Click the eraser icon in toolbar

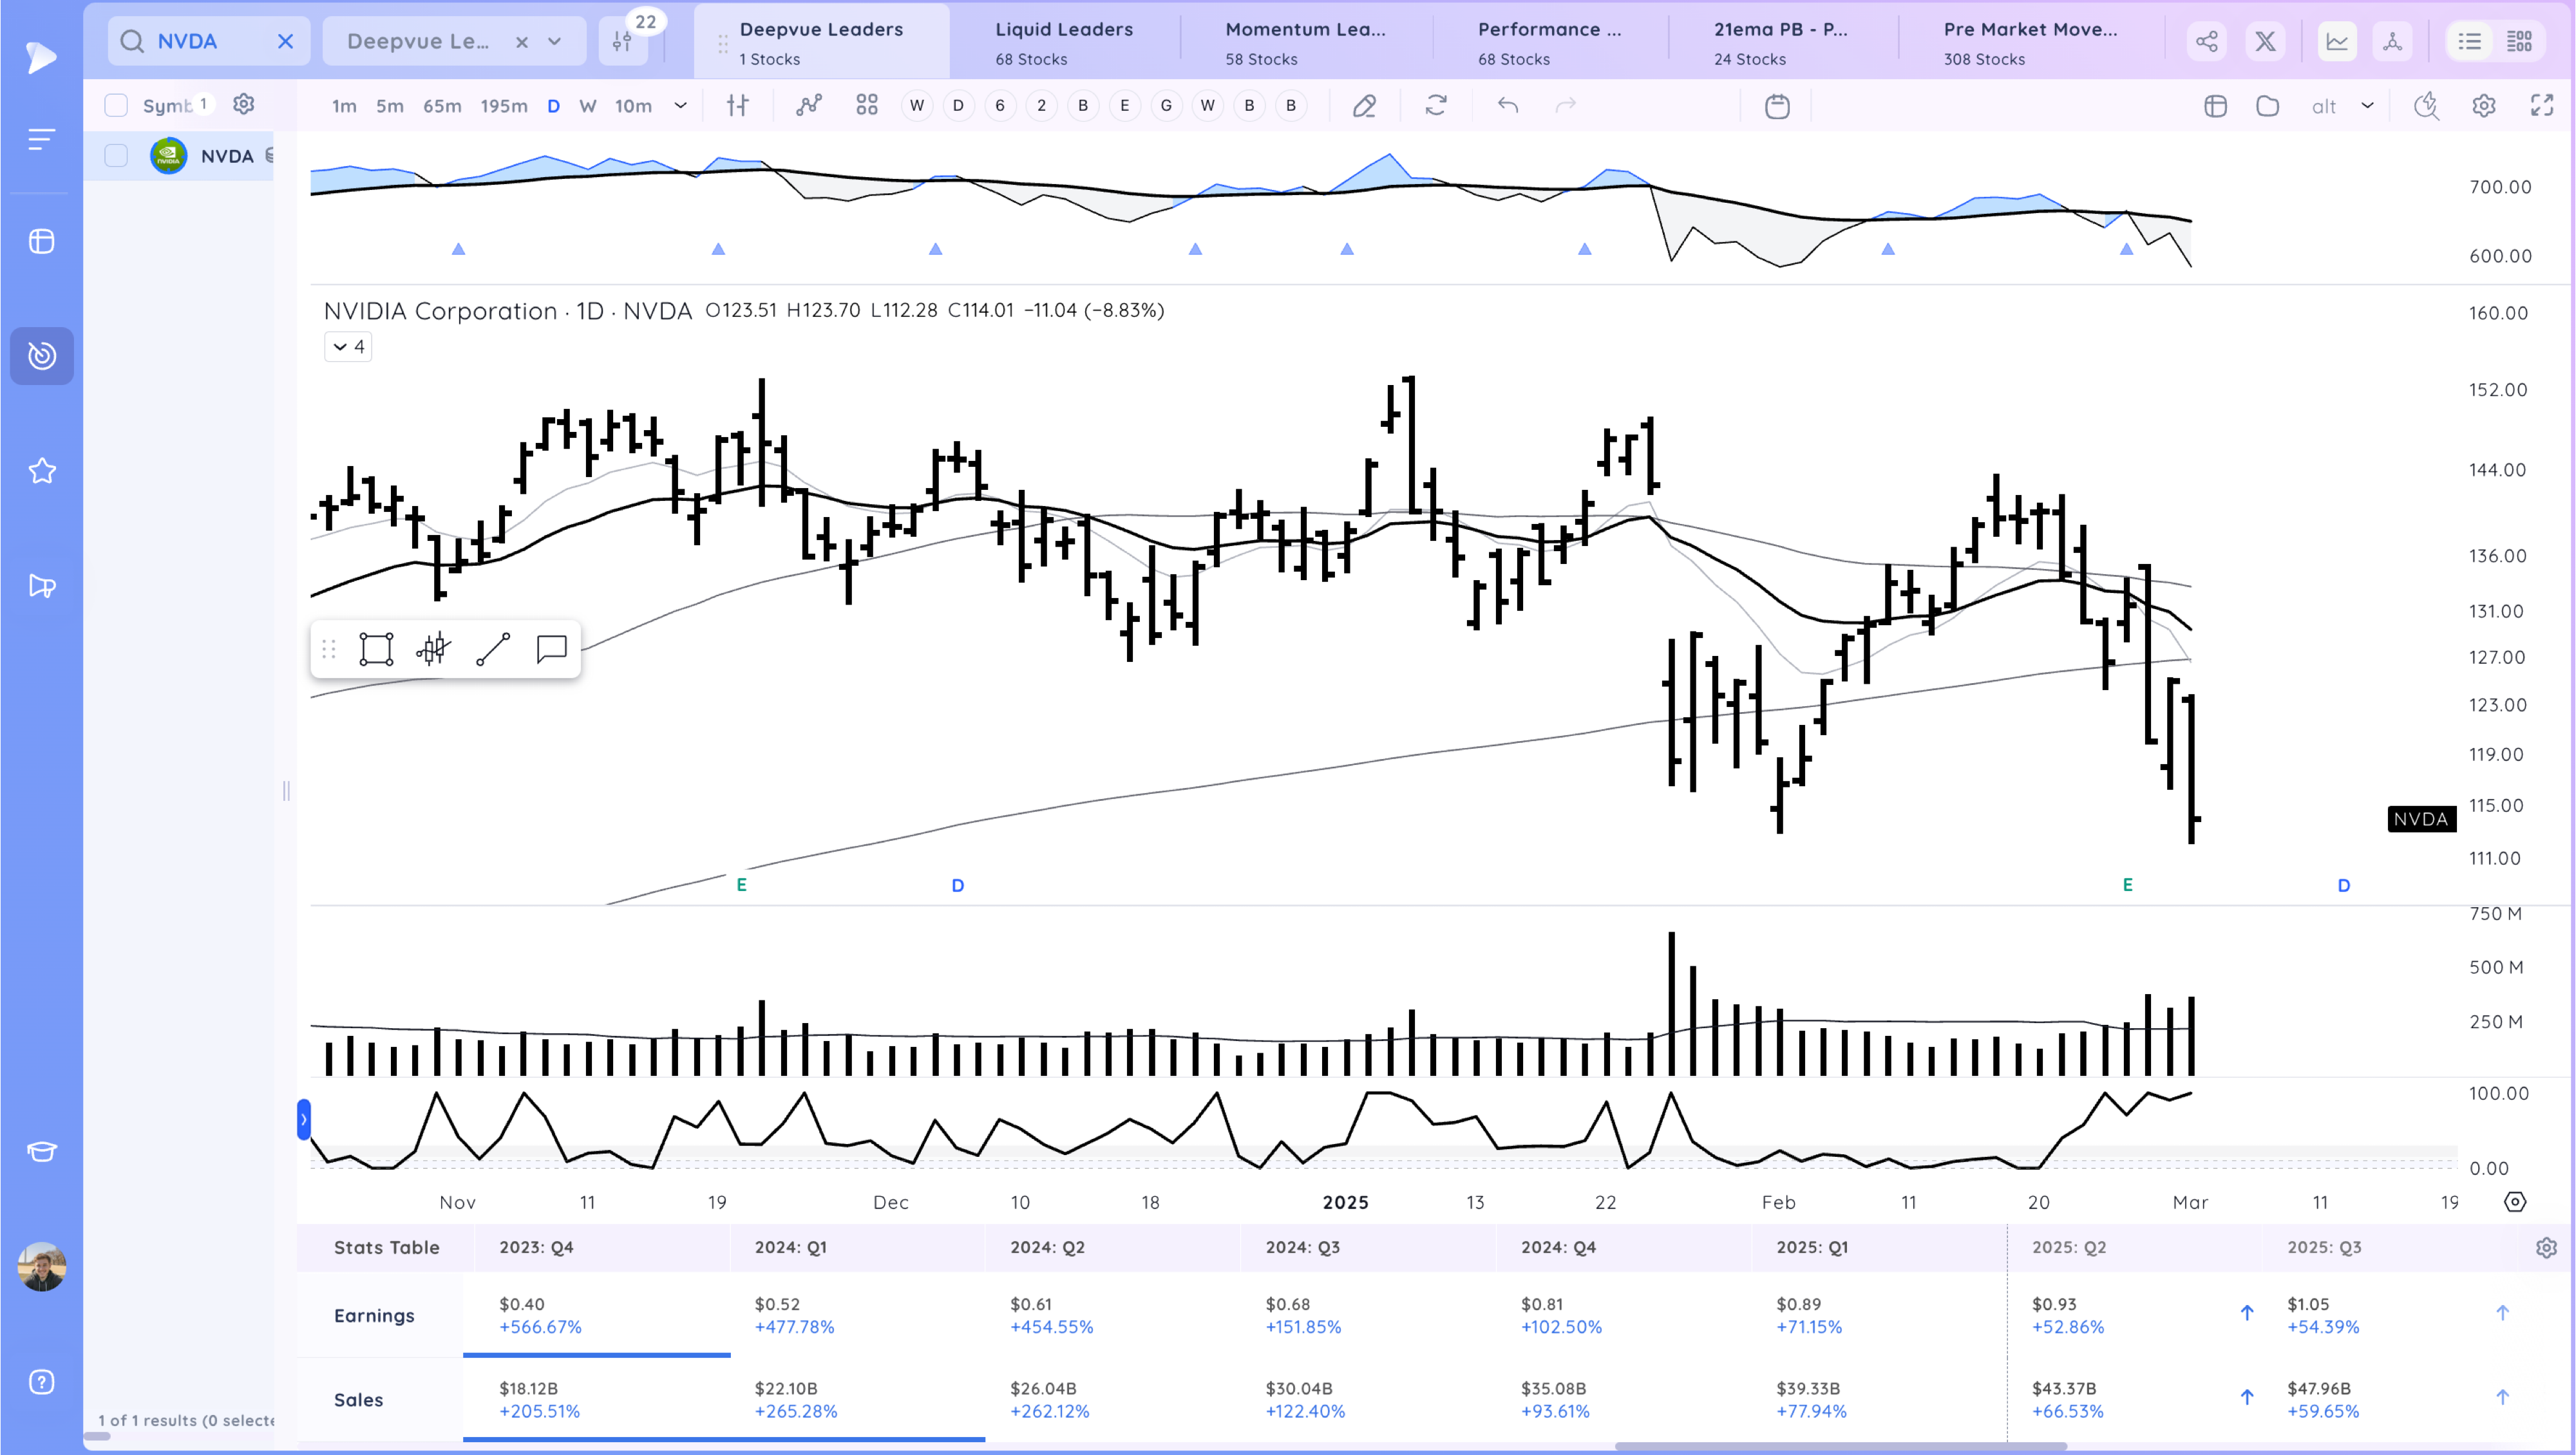coord(1365,106)
